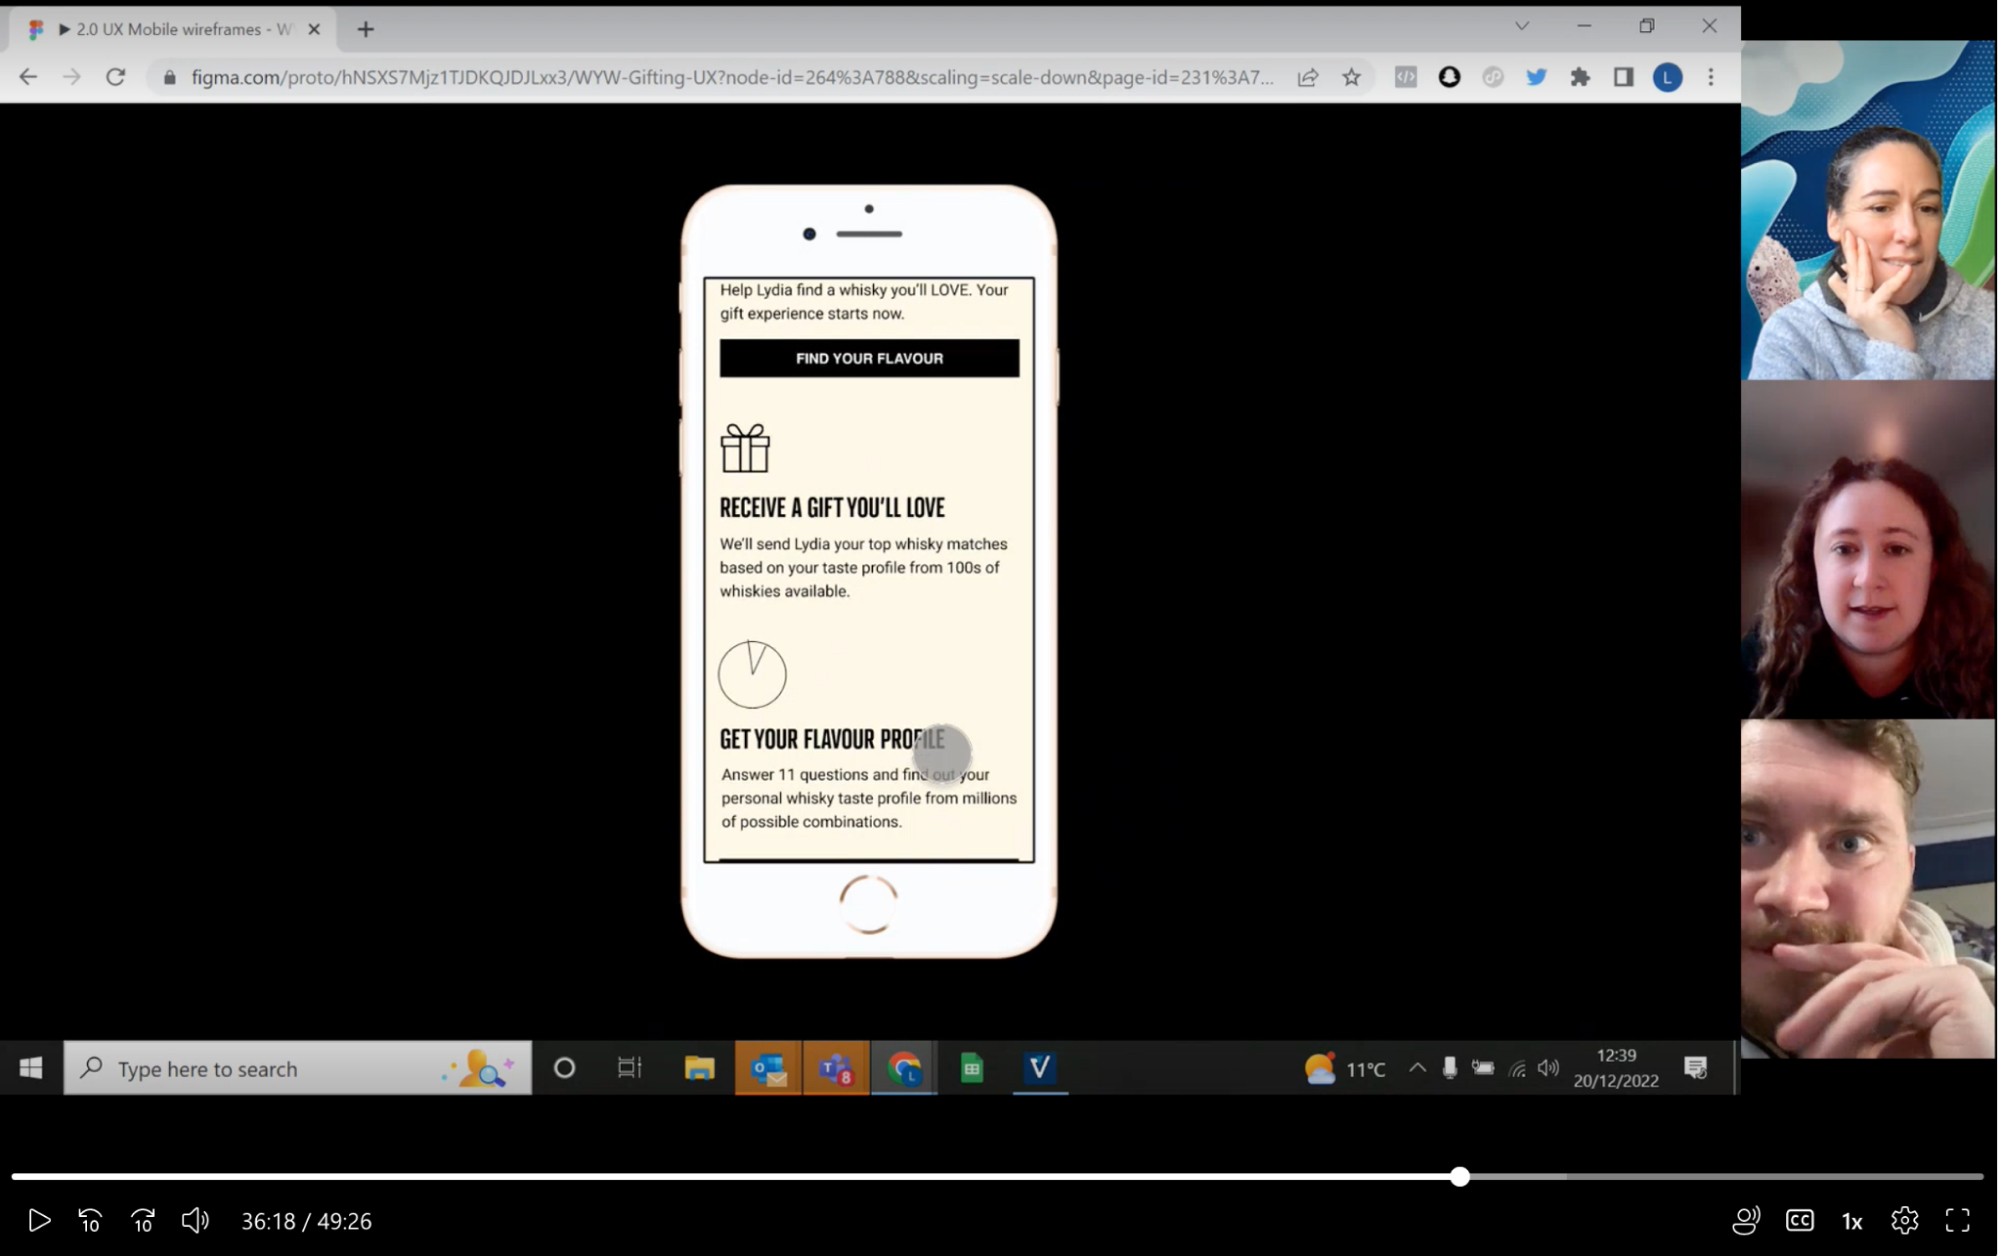Select the Figma prototype browser tab
The image size is (2002, 1256).
pyautogui.click(x=175, y=29)
